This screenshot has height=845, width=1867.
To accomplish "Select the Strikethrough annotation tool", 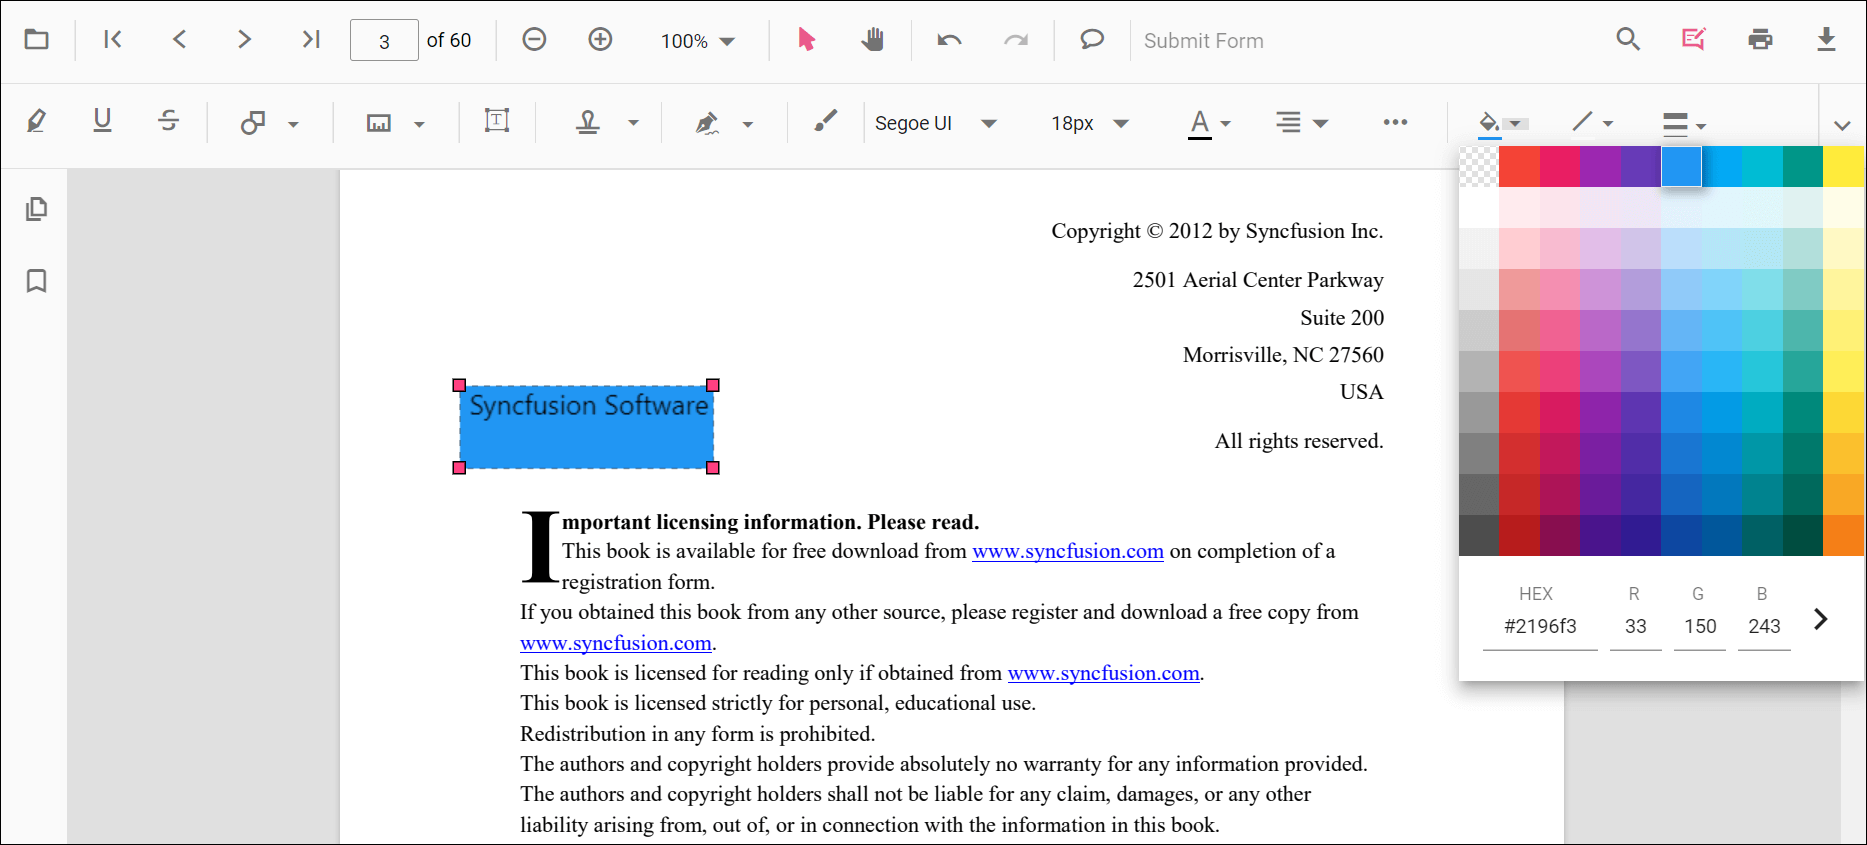I will 168,121.
